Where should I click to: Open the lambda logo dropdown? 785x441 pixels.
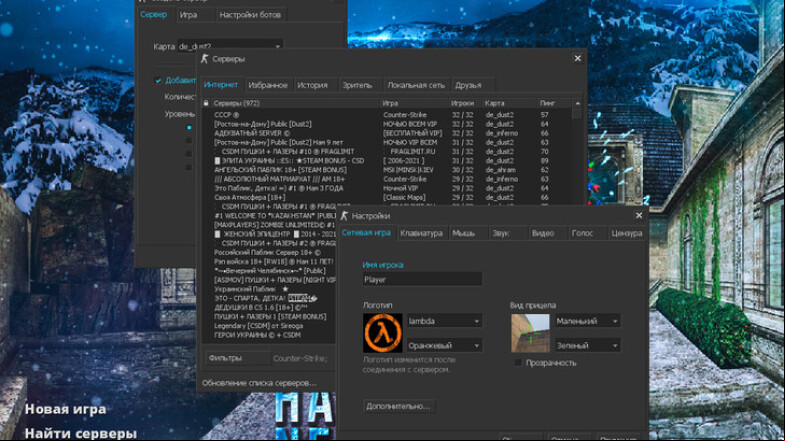444,321
